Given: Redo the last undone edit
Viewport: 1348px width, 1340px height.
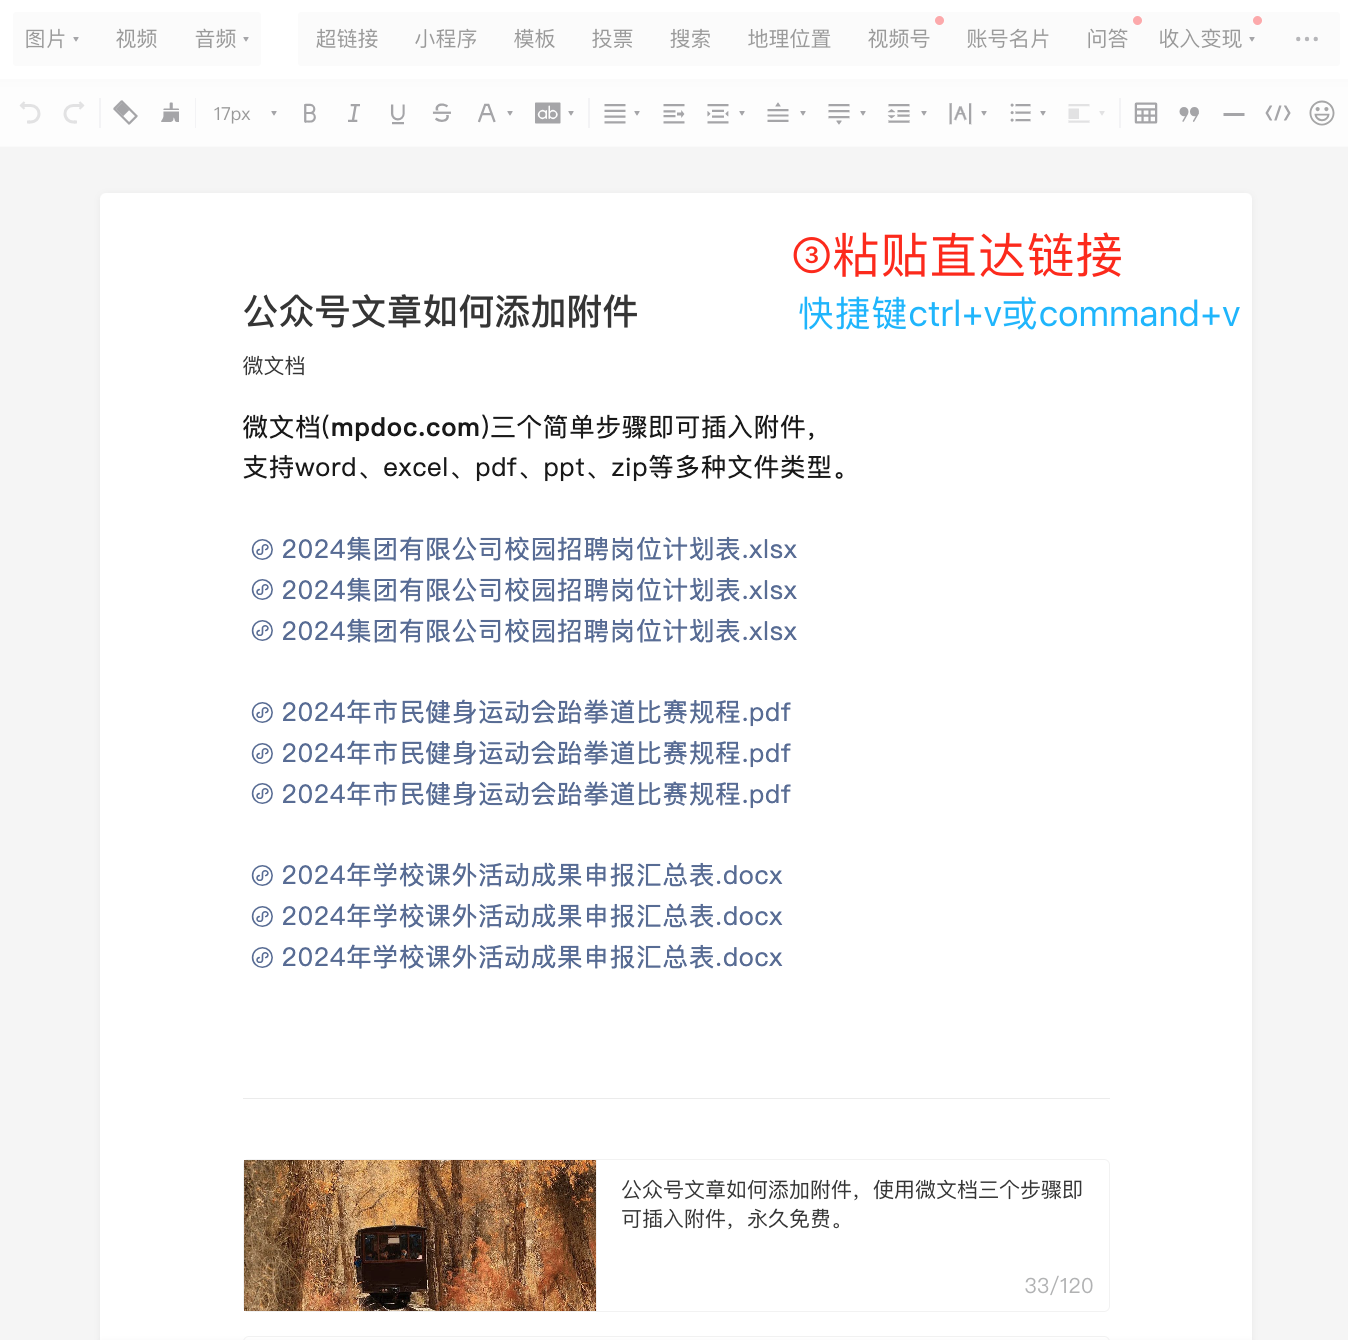Looking at the screenshot, I should click(73, 113).
